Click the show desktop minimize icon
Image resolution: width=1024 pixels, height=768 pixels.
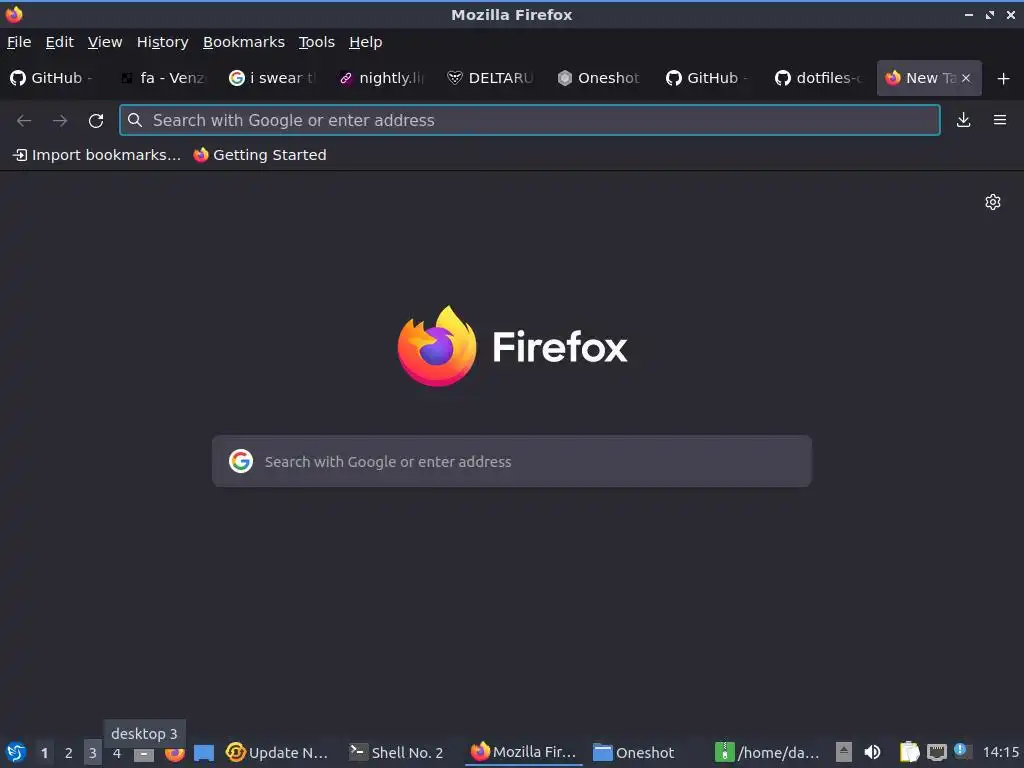(x=144, y=754)
